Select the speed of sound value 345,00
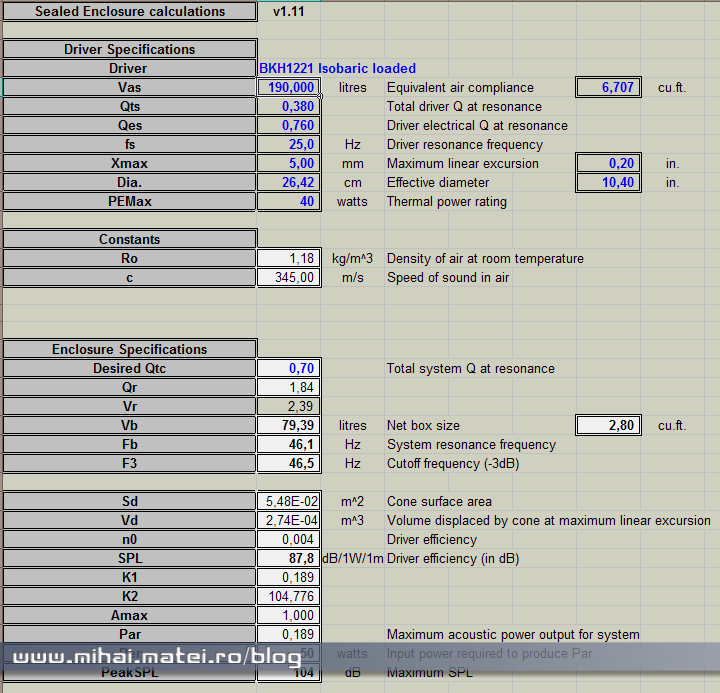Image resolution: width=720 pixels, height=693 pixels. pos(289,278)
